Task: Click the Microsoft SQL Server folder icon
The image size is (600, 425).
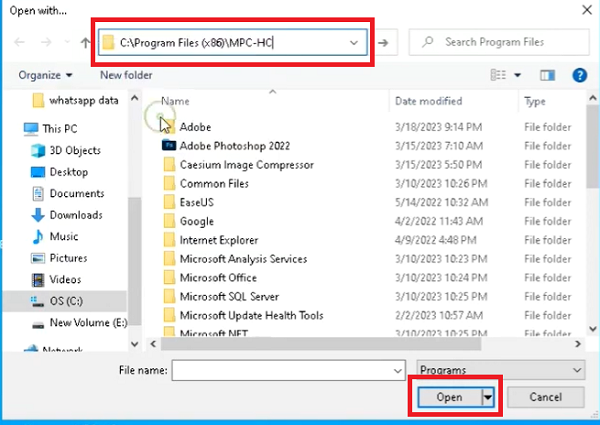Action: 169,296
